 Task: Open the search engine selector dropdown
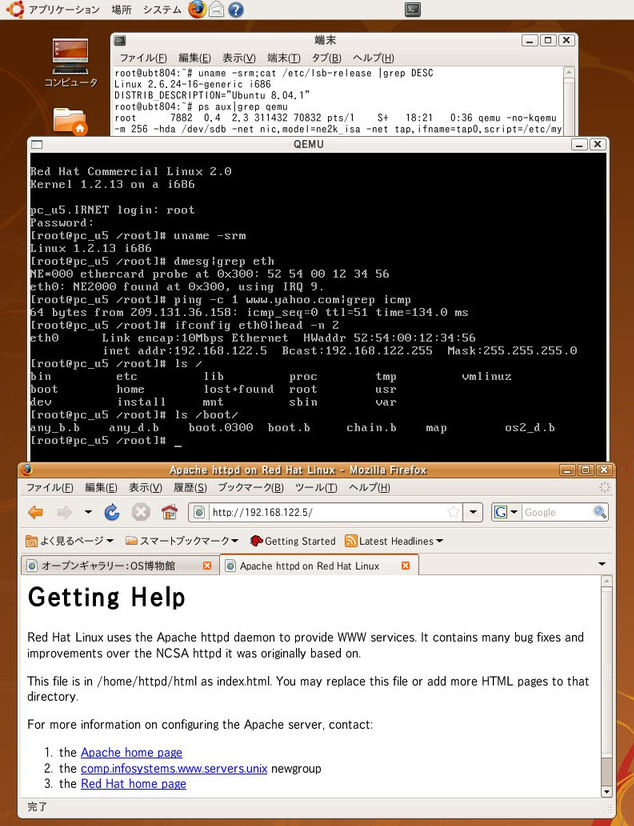(x=507, y=512)
